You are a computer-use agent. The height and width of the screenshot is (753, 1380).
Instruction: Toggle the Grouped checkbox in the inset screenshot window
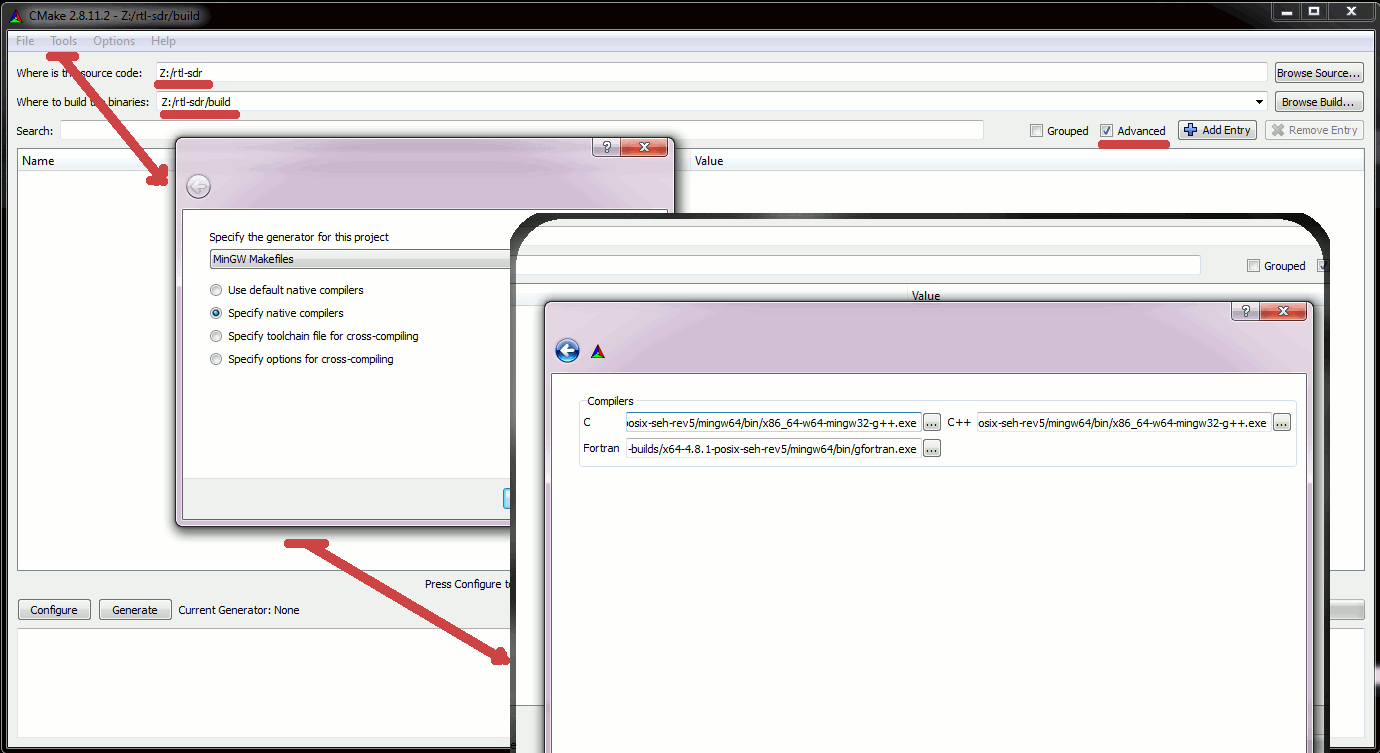tap(1253, 266)
